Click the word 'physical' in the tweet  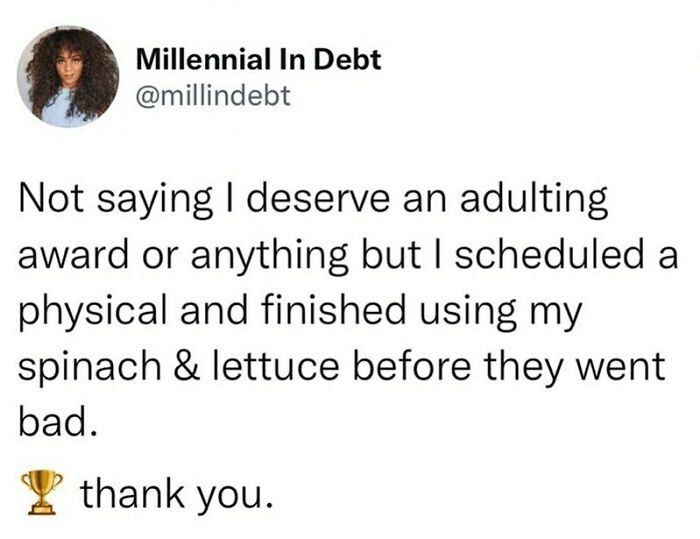click(92, 312)
